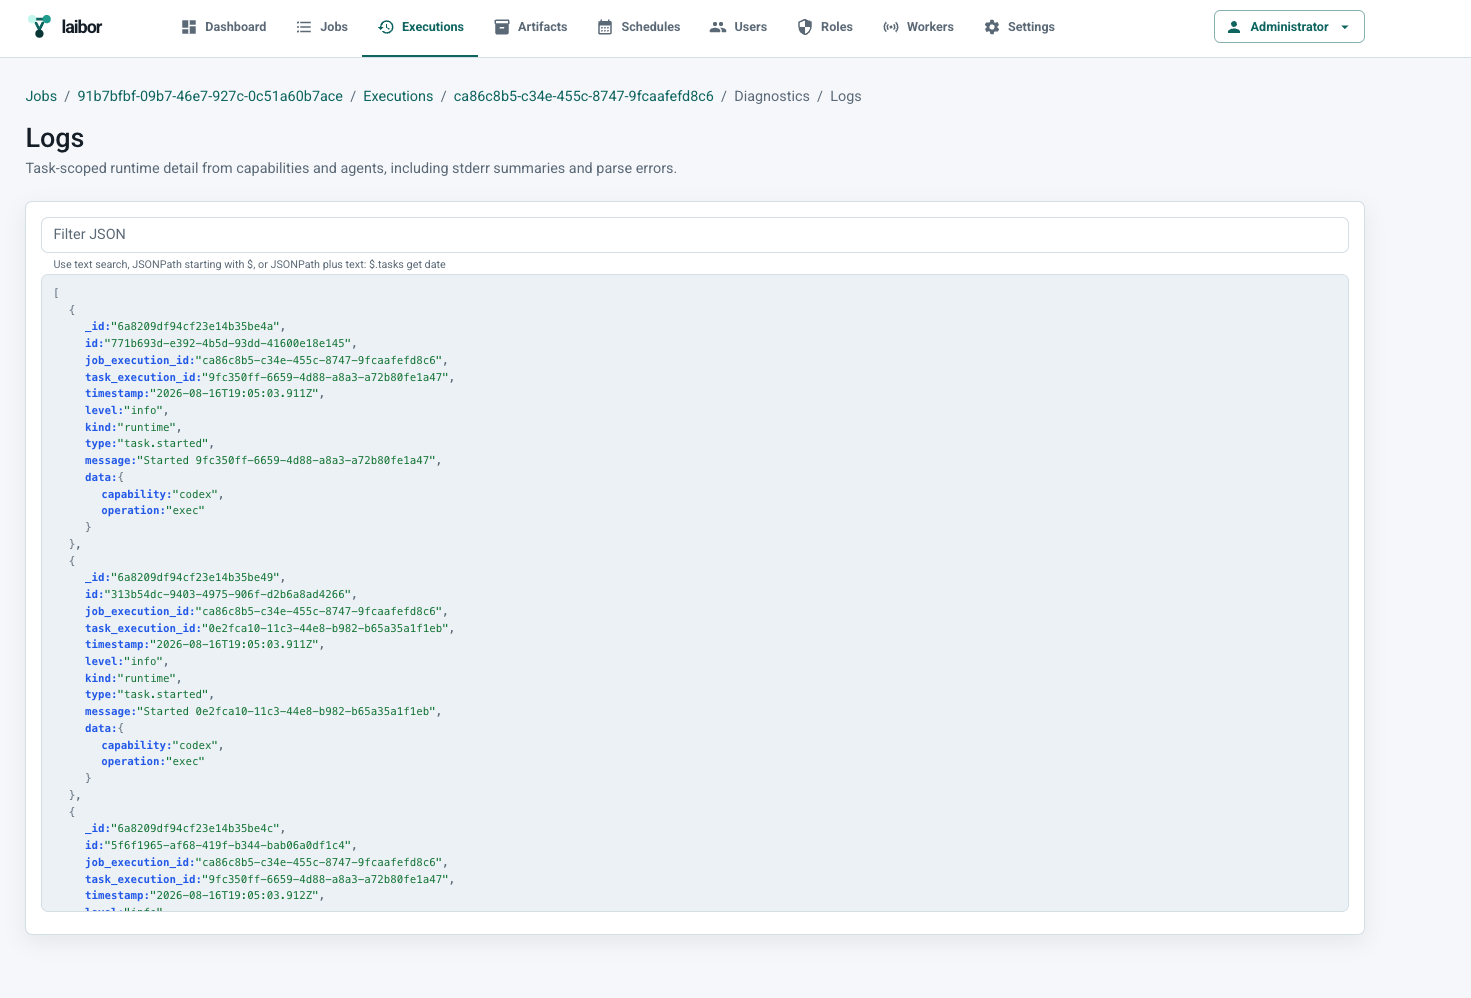Screen dimensions: 1471x998
Task: Click the Roles shield icon
Action: click(x=805, y=27)
